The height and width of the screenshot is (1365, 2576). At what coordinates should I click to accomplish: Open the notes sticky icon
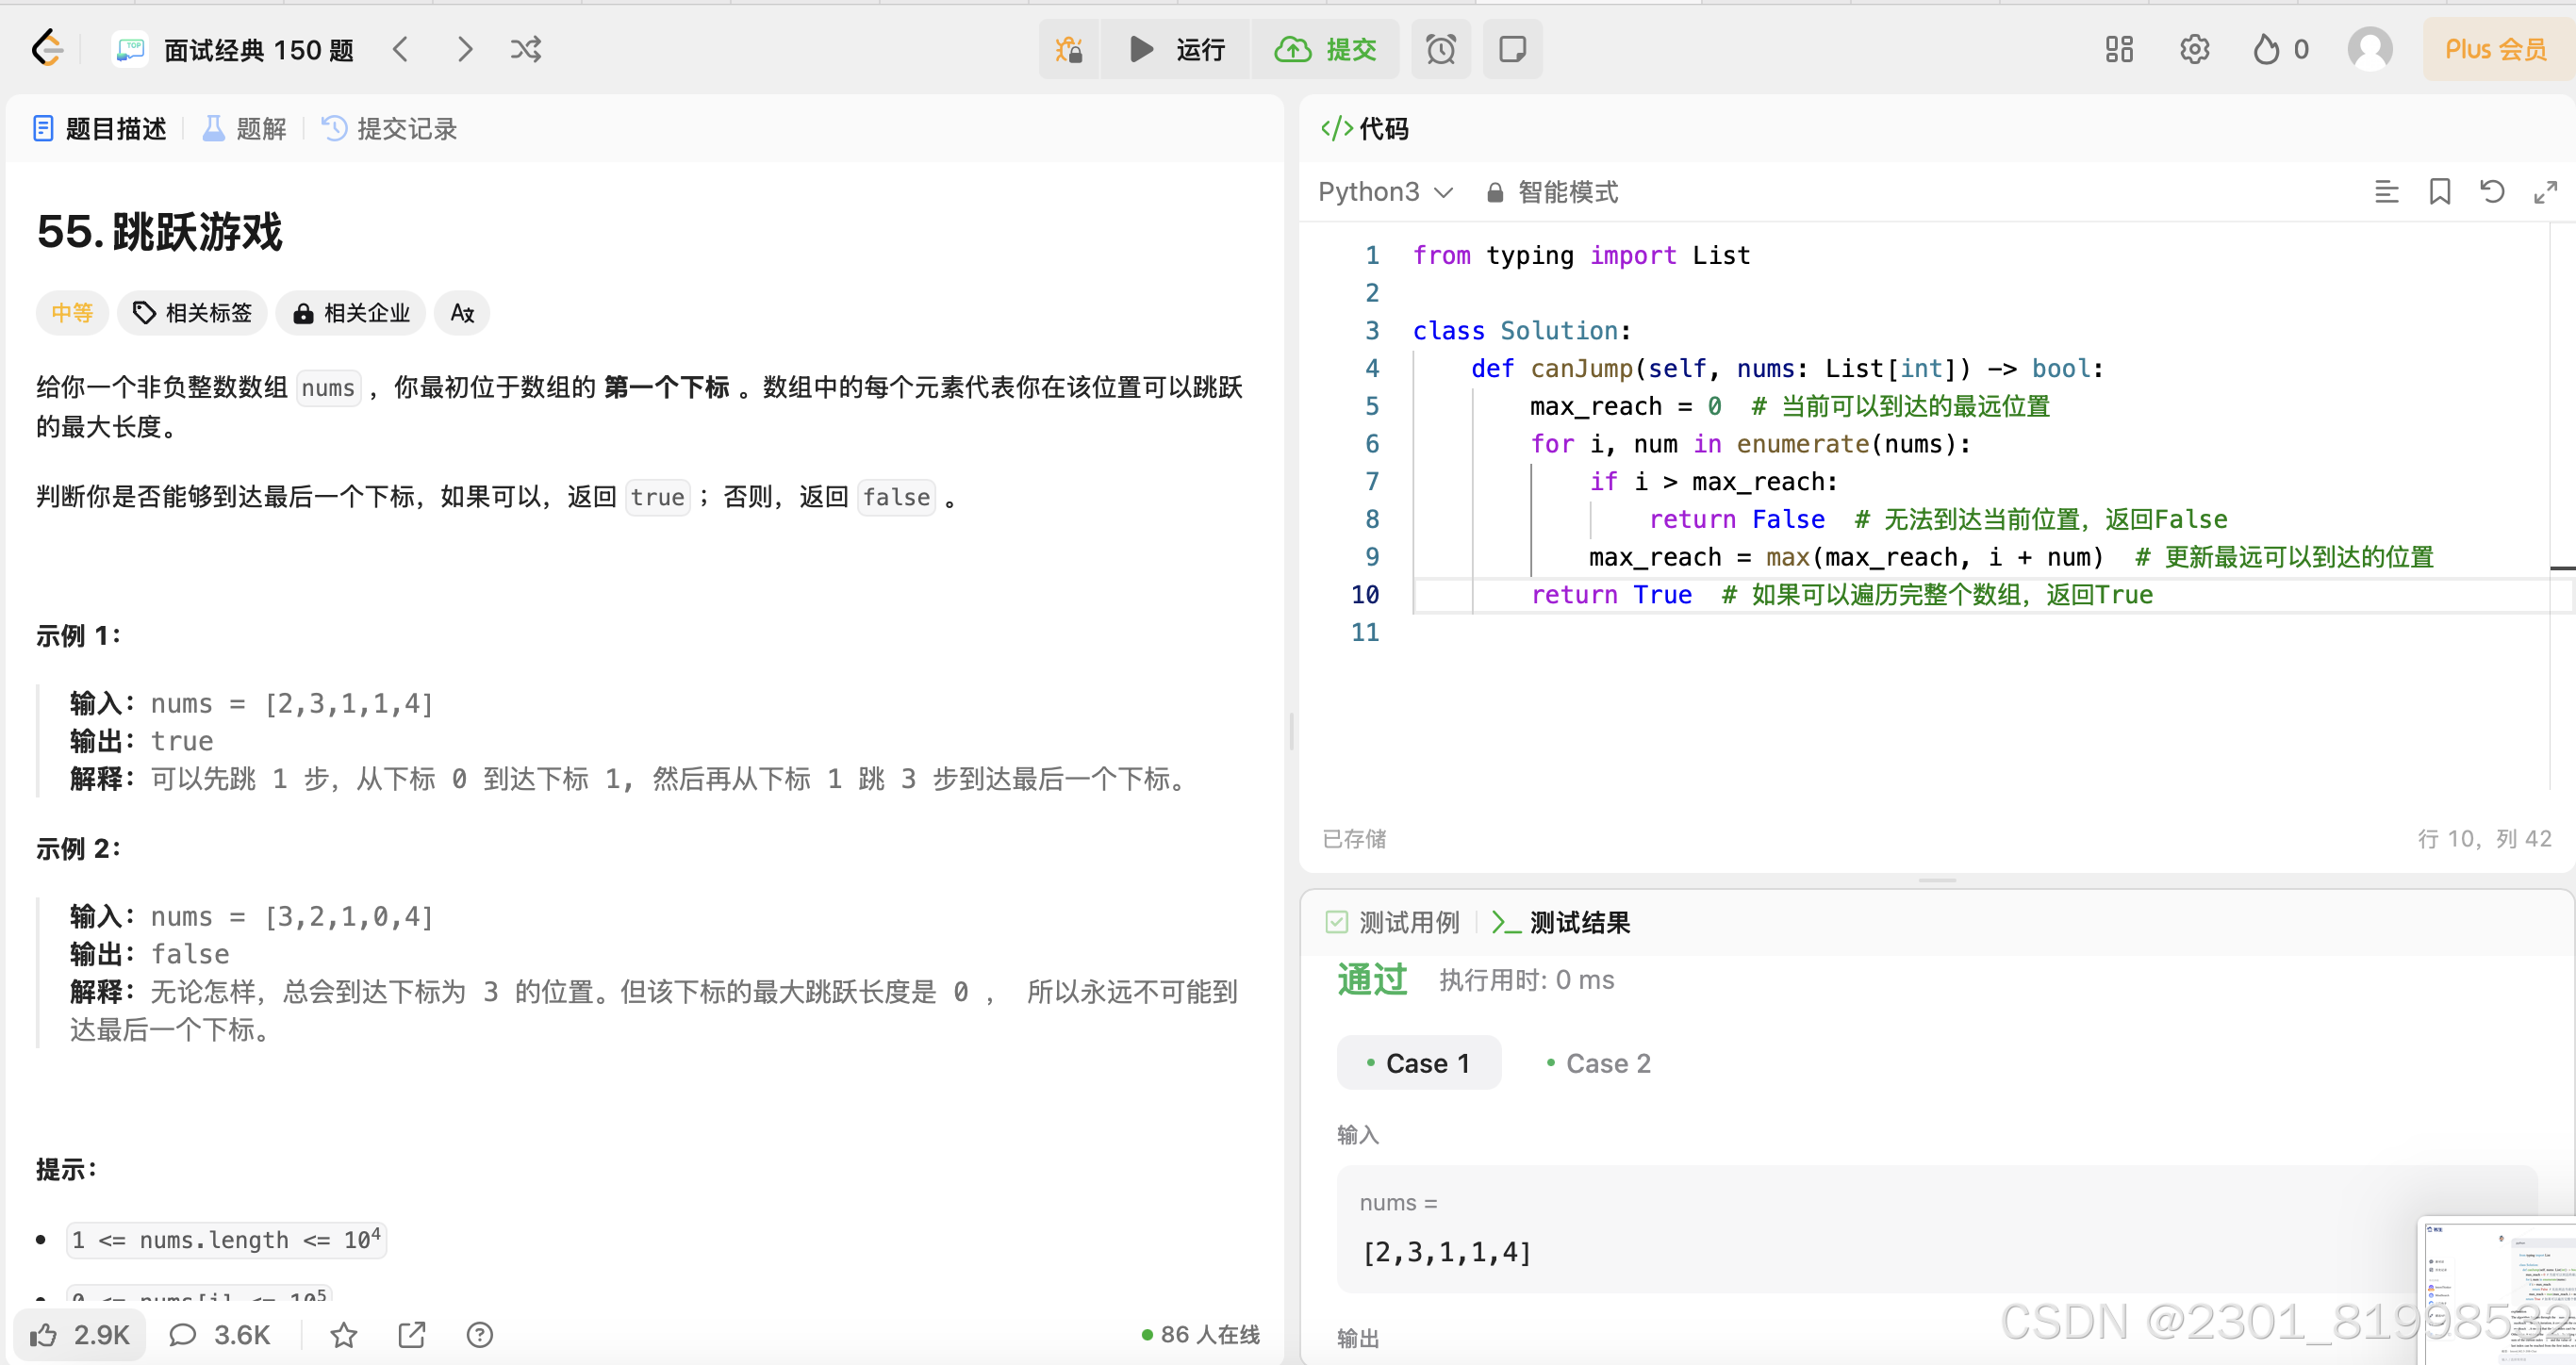point(1512,49)
